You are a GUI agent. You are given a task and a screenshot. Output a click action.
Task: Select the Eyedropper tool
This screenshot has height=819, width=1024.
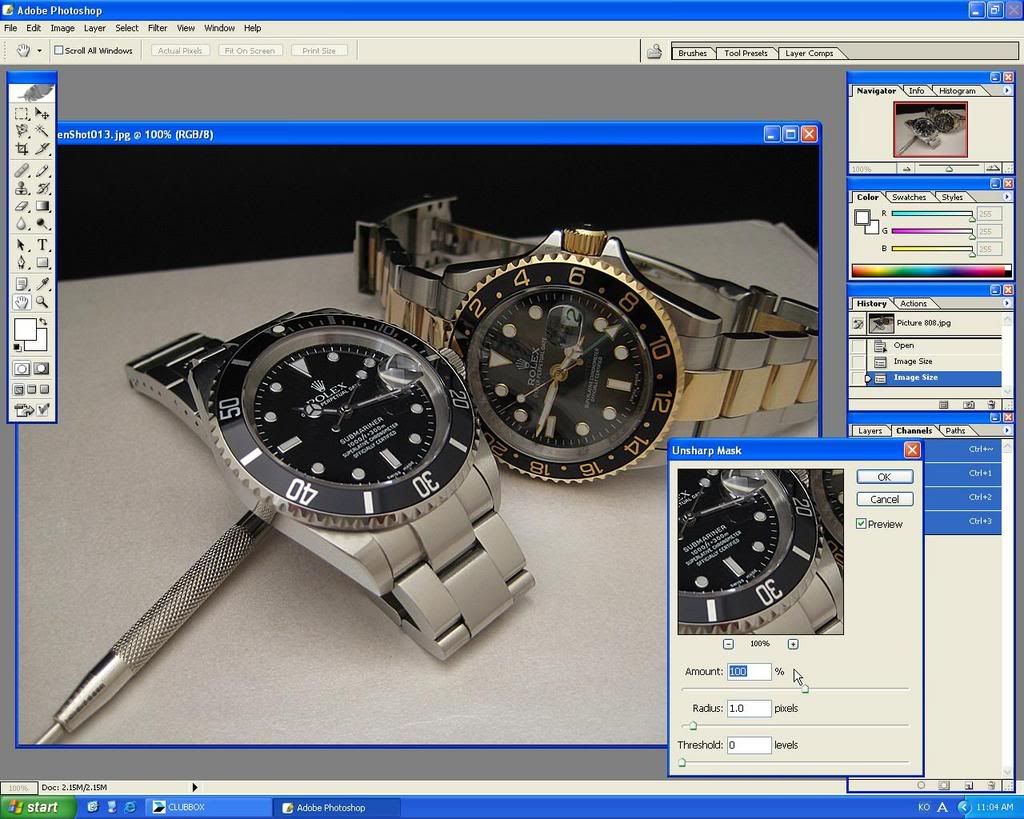42,284
